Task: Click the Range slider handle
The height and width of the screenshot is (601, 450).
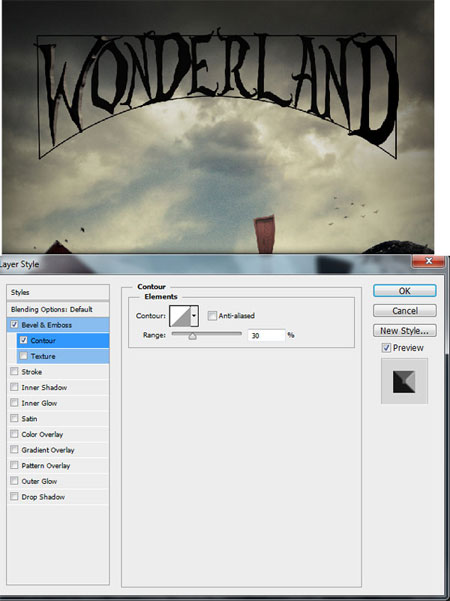Action: pyautogui.click(x=192, y=336)
